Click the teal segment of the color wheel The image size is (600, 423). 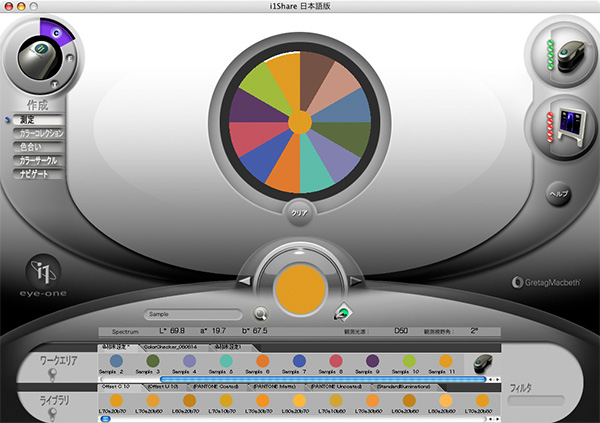(315, 165)
